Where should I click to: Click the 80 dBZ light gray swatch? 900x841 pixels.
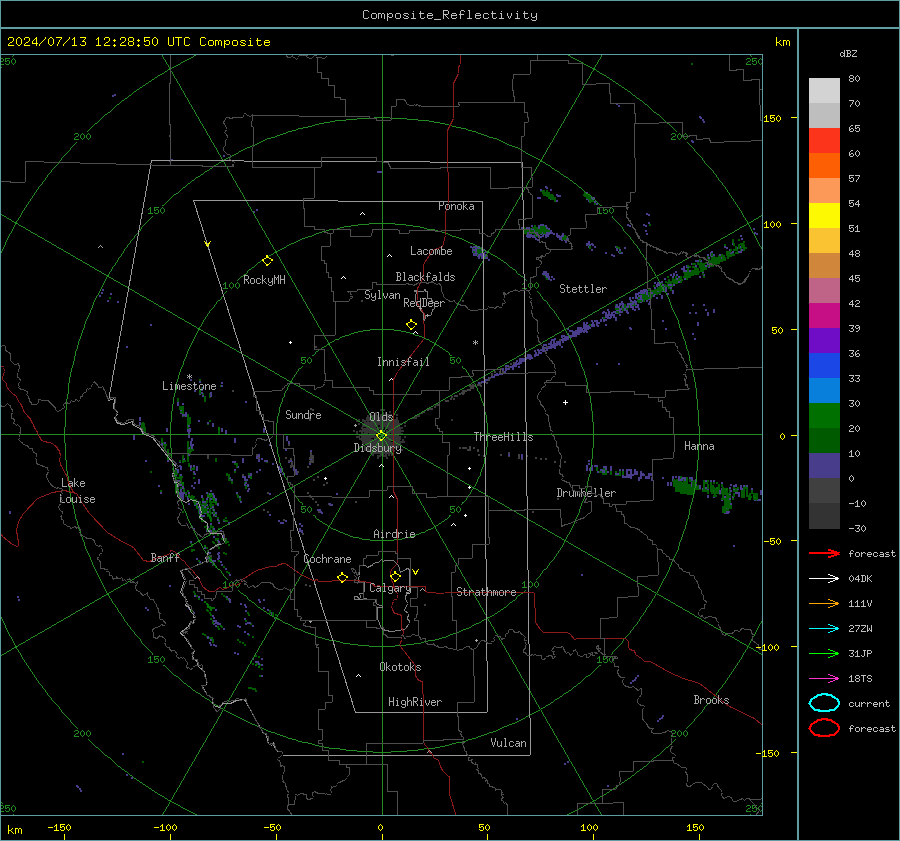pyautogui.click(x=824, y=90)
